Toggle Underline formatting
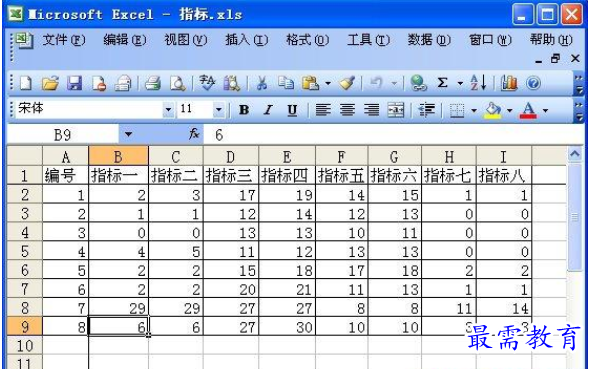This screenshot has height=369, width=589. click(x=292, y=110)
